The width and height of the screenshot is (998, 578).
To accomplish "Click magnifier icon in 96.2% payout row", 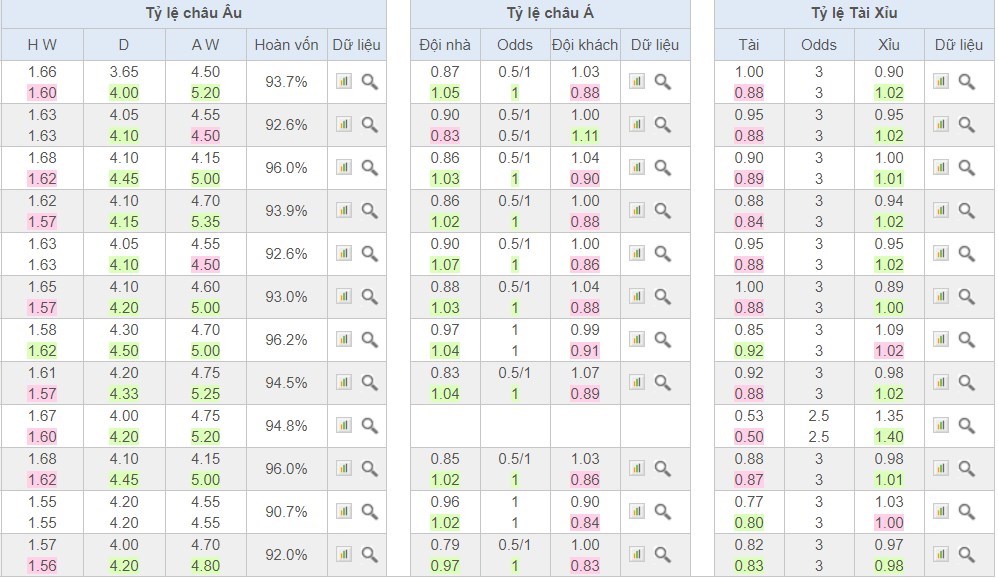I will [370, 339].
